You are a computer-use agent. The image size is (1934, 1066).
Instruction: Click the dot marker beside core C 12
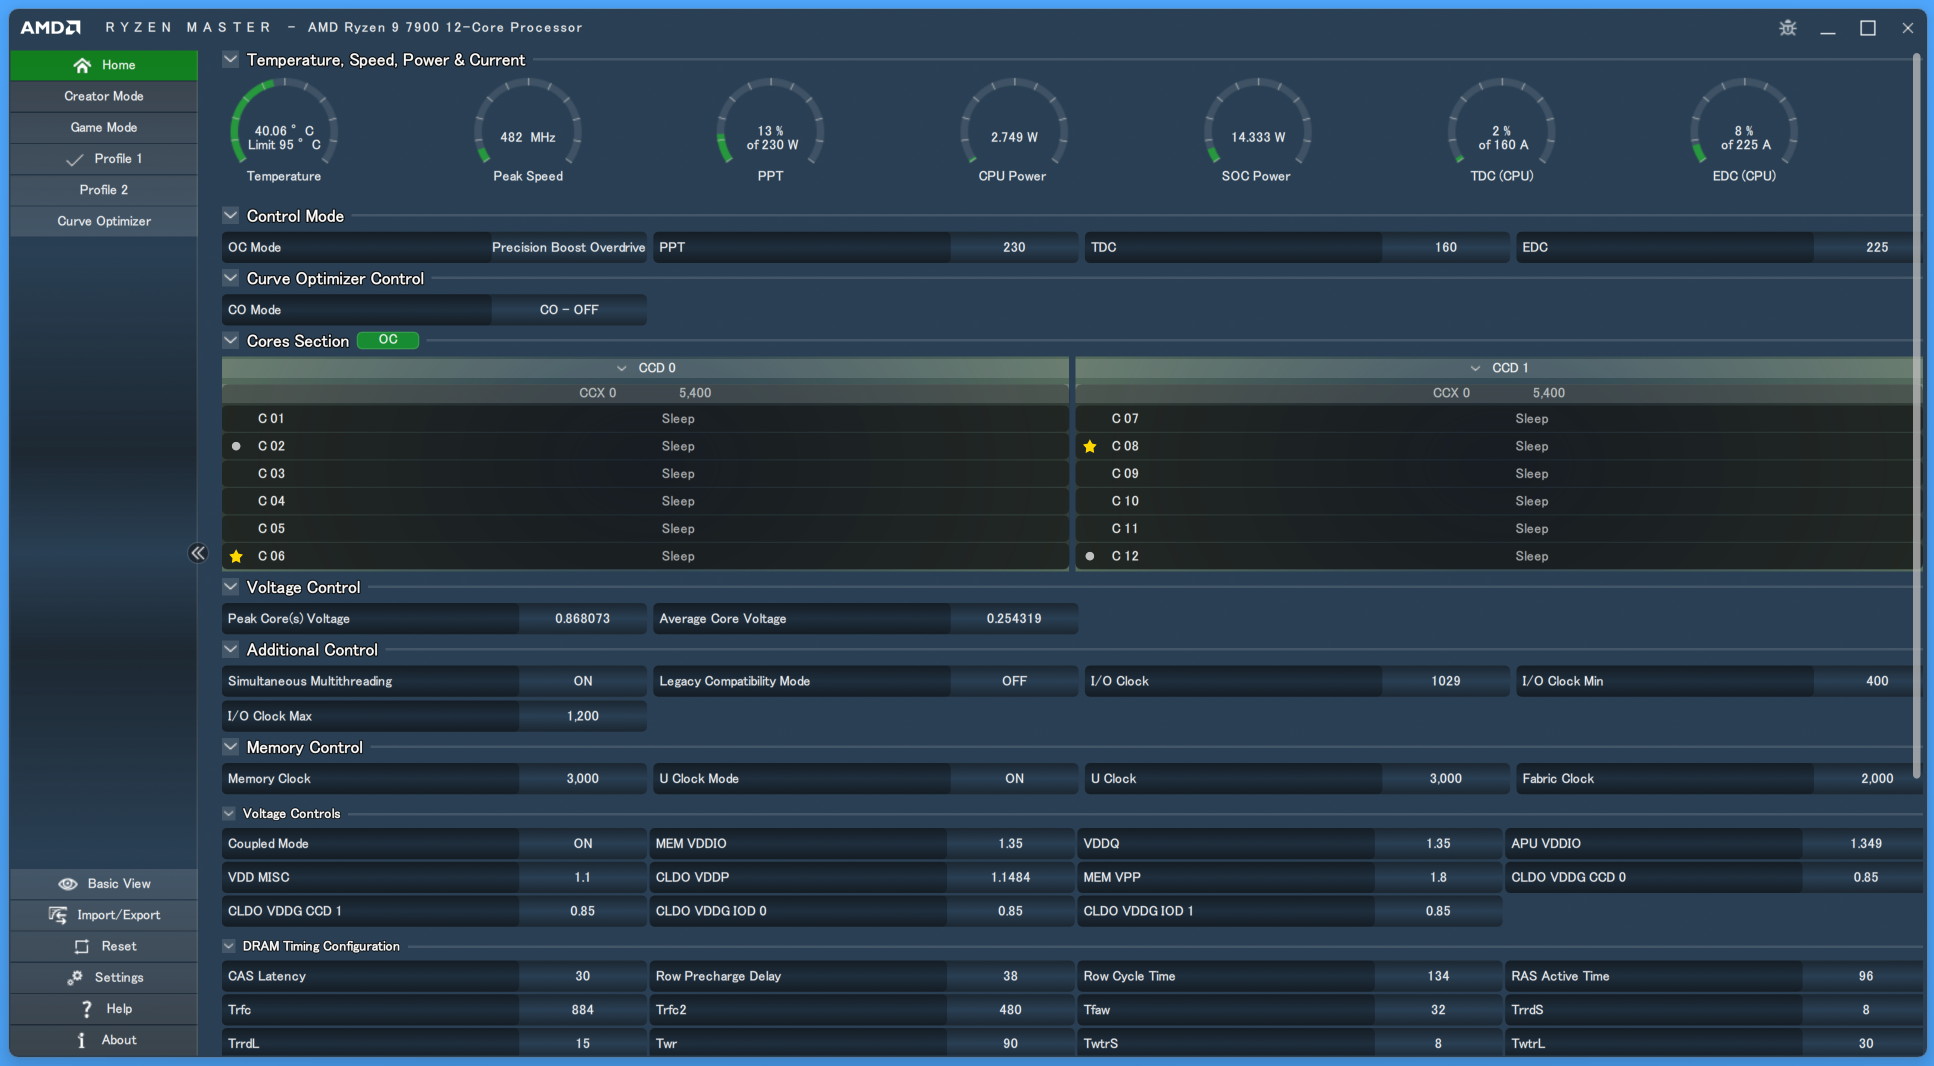pos(1090,556)
